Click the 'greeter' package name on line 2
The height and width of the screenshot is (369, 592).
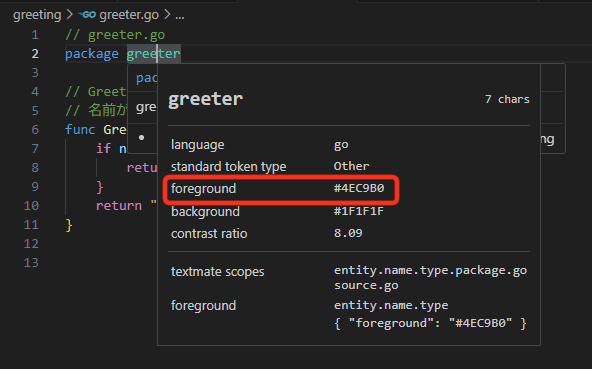tap(153, 54)
